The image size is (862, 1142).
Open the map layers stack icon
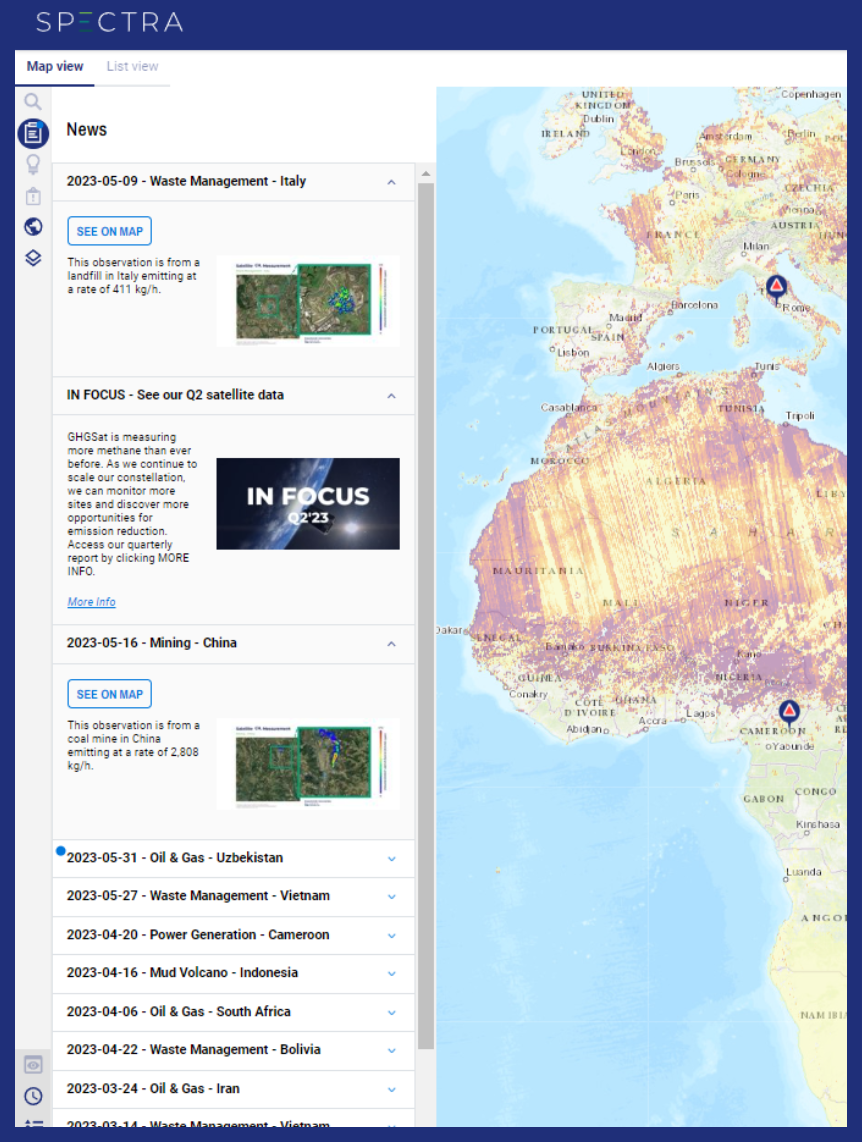click(x=33, y=258)
